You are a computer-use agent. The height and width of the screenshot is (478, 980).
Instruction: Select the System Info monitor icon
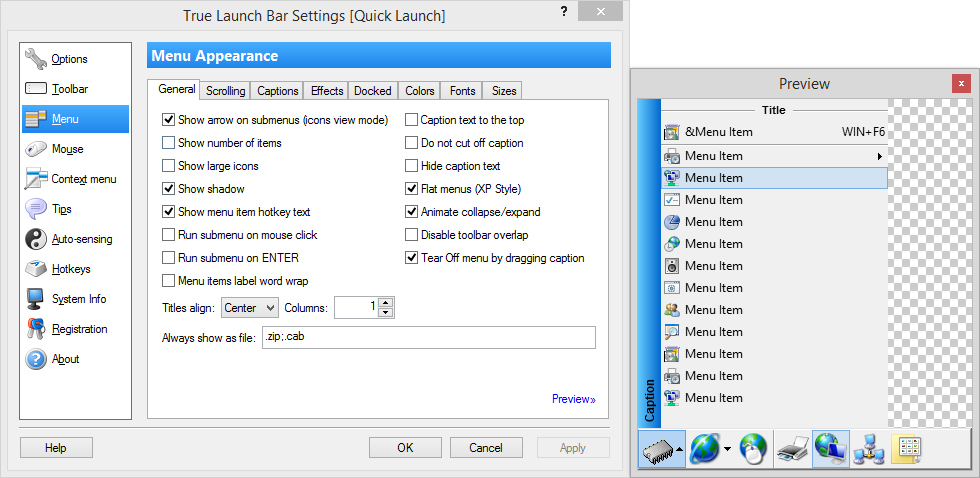36,299
